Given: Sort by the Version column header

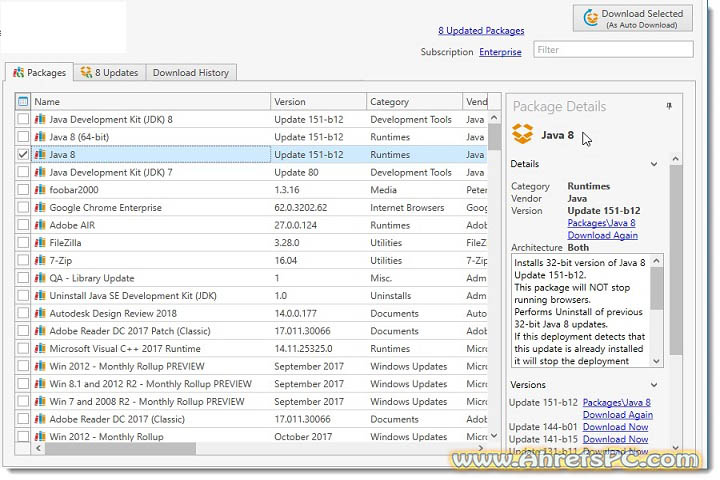Looking at the screenshot, I should click(319, 102).
